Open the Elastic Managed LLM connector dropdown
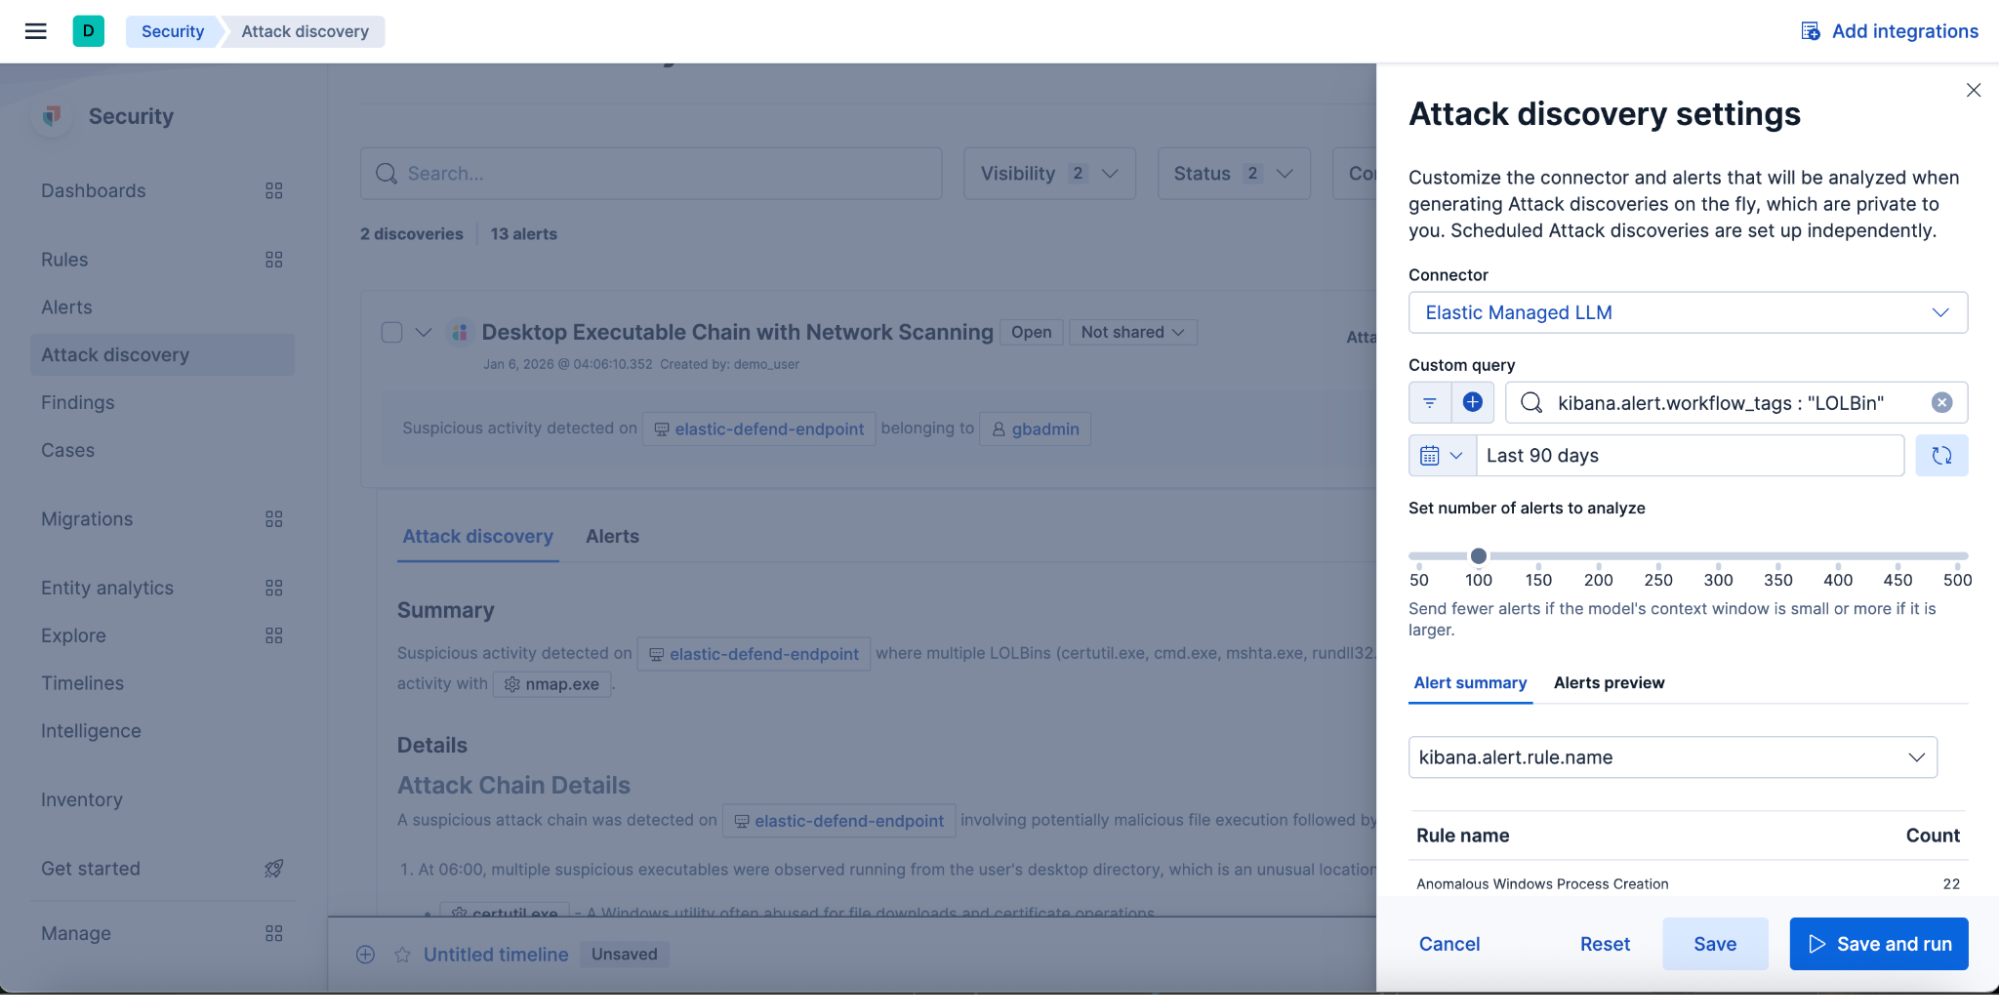Viewport: 1999px width, 995px height. pyautogui.click(x=1687, y=312)
